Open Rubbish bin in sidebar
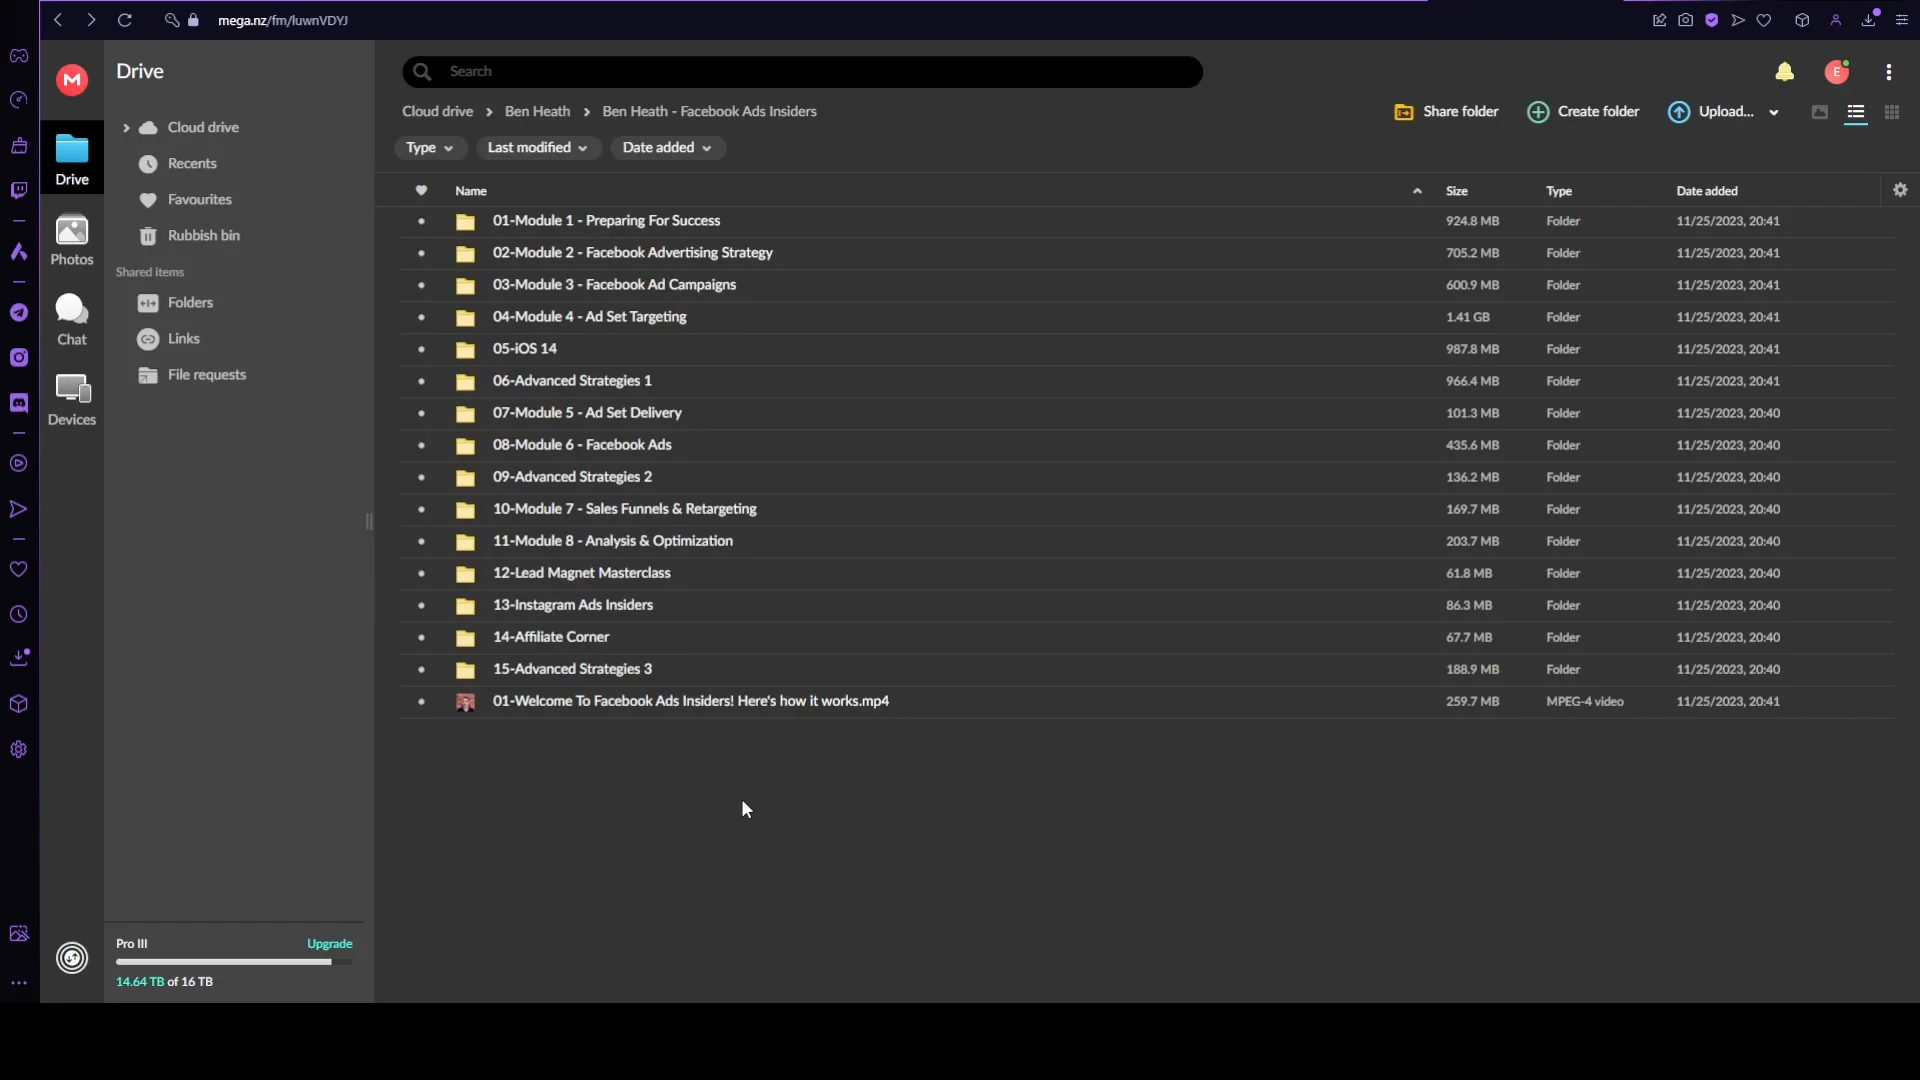This screenshot has height=1080, width=1920. (x=203, y=236)
